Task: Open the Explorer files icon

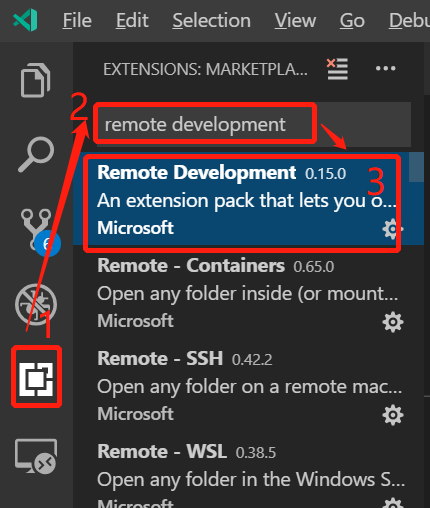Action: pos(35,80)
